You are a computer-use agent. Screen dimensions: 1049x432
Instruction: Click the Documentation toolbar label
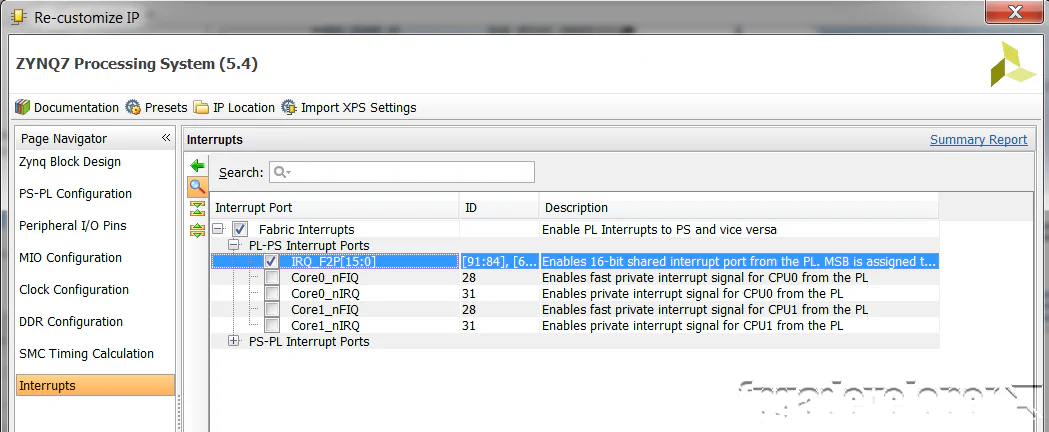tap(76, 108)
